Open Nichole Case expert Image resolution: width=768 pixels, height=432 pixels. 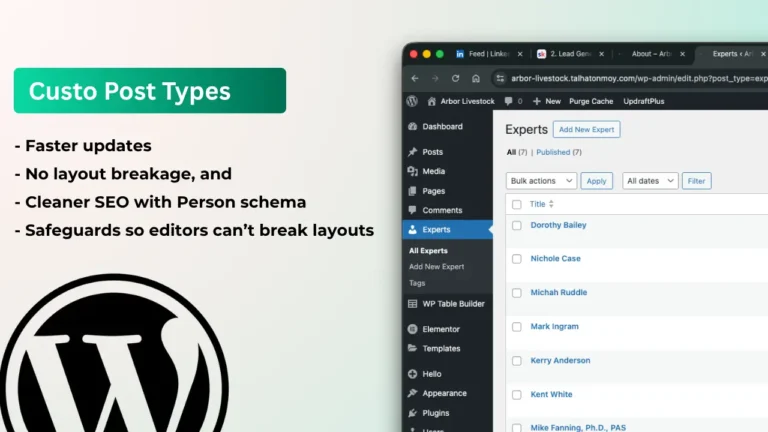[555, 258]
